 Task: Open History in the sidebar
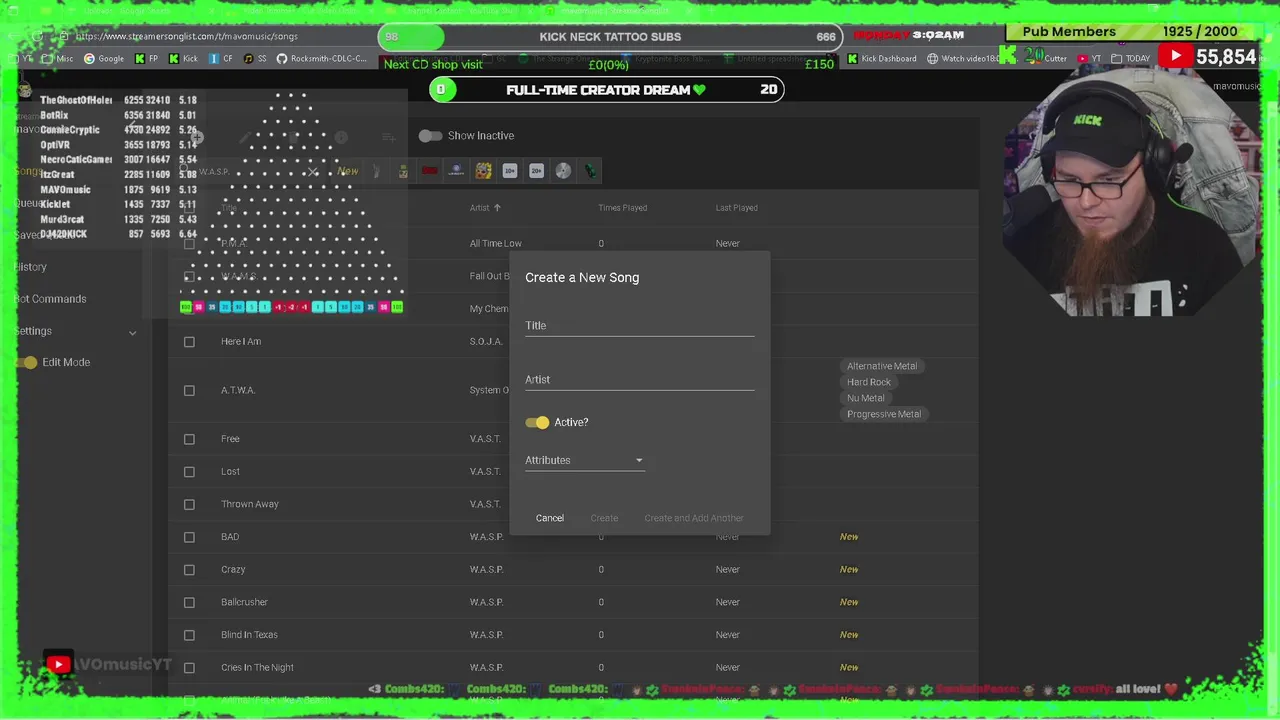[31, 267]
